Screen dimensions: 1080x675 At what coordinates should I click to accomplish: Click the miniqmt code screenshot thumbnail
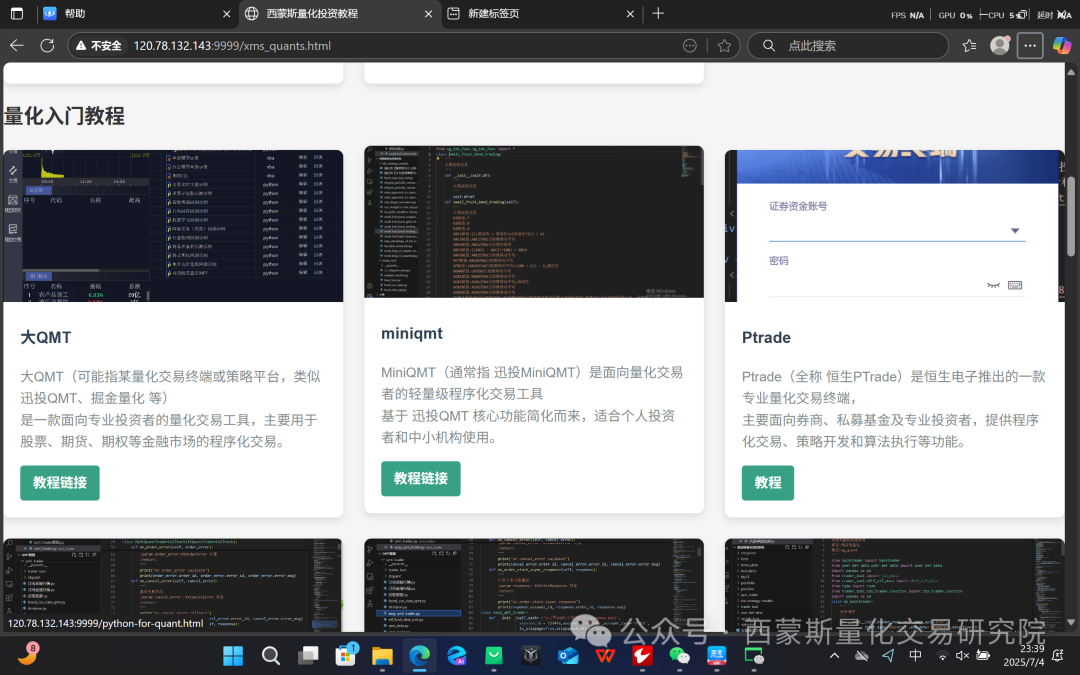point(534,222)
